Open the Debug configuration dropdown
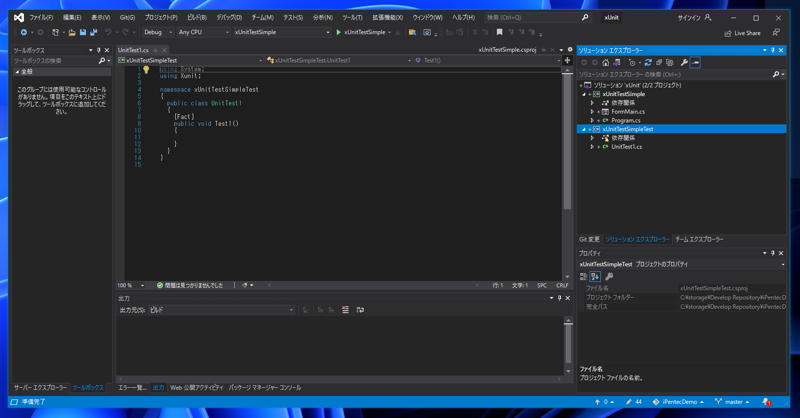The height and width of the screenshot is (418, 800). tap(158, 32)
